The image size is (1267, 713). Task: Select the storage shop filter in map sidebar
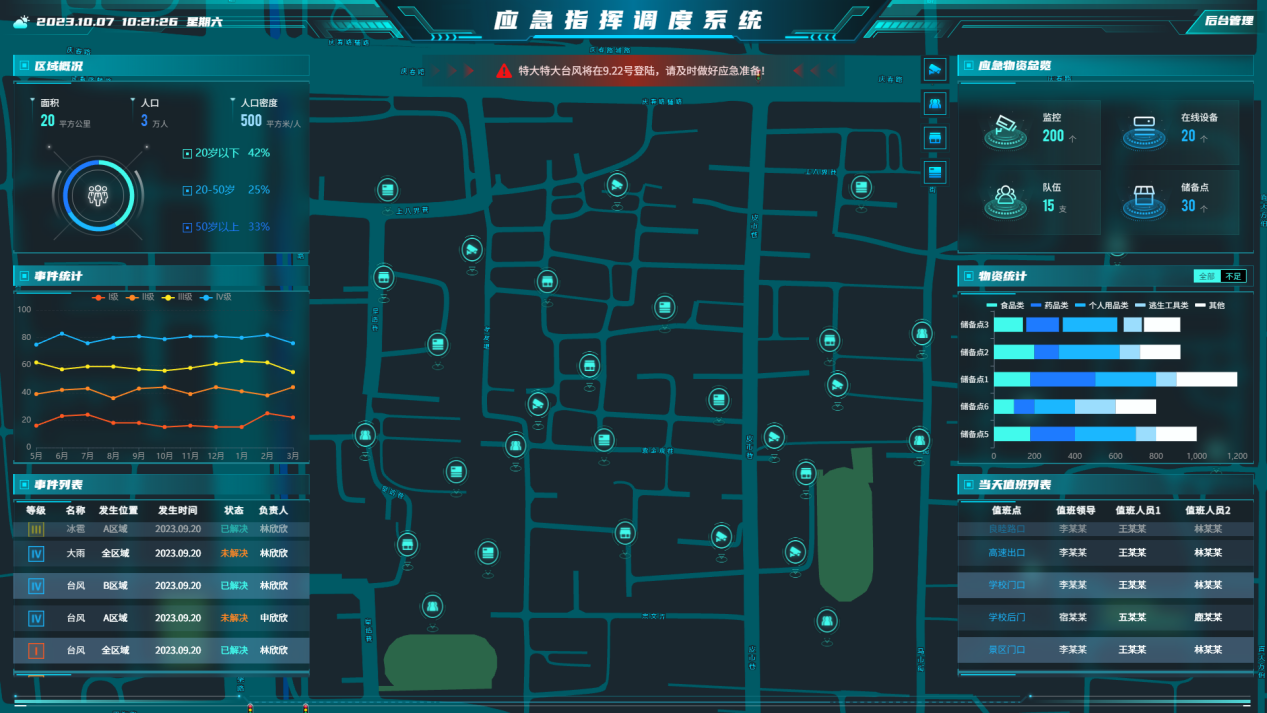point(934,137)
